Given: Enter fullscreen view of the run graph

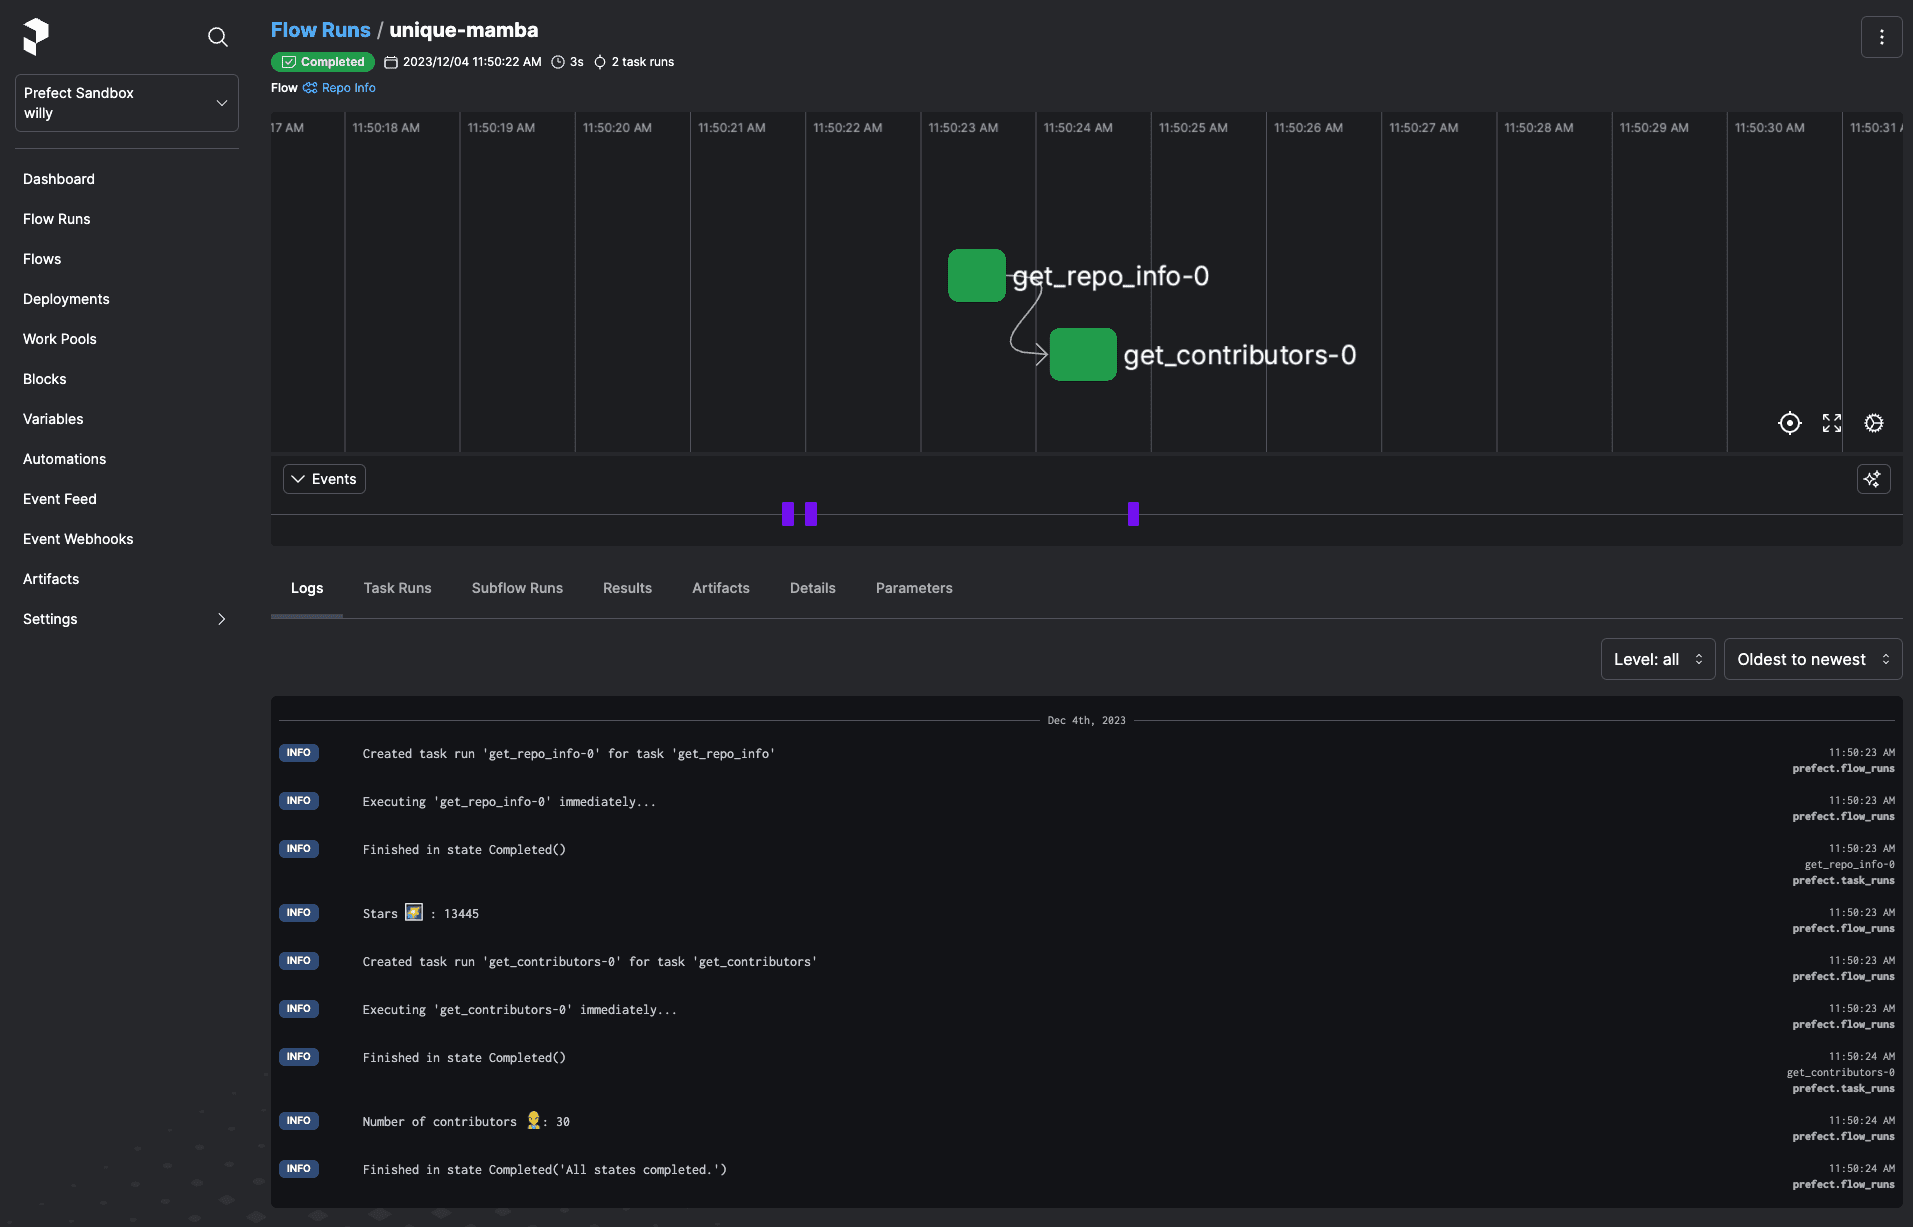Looking at the screenshot, I should coord(1831,423).
